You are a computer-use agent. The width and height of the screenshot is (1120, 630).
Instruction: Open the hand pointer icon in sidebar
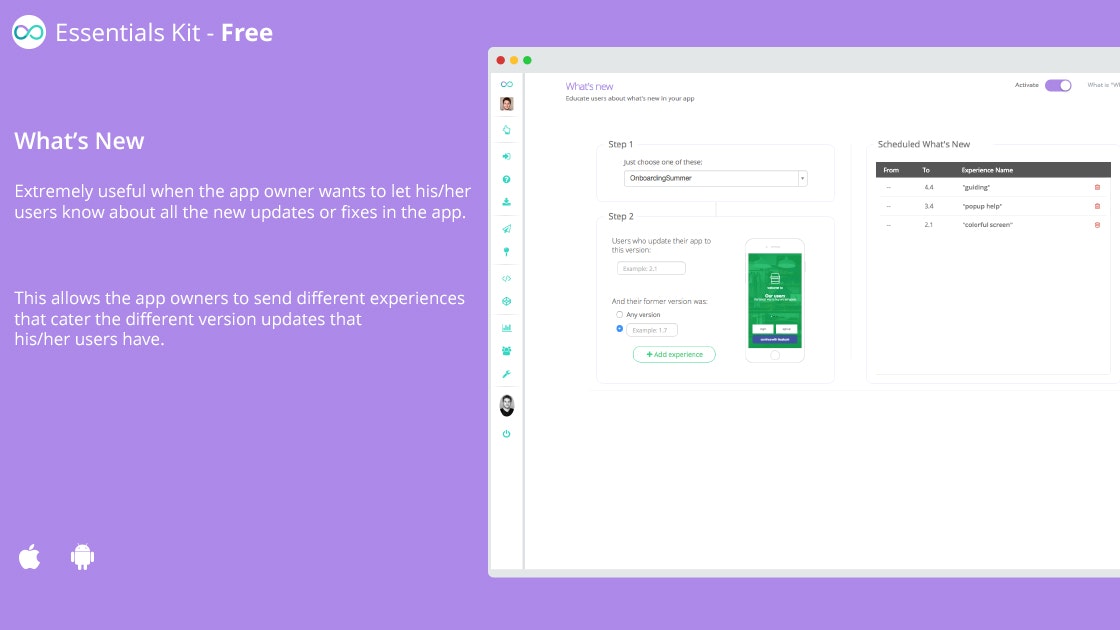506,130
